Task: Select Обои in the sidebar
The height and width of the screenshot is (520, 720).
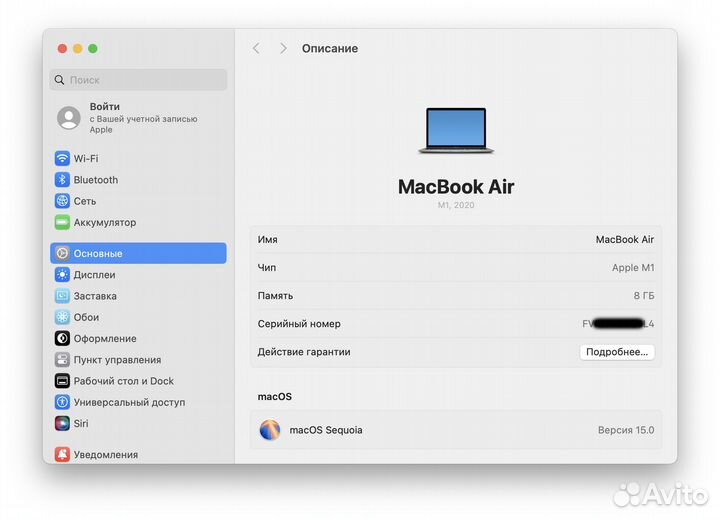Action: (x=138, y=317)
